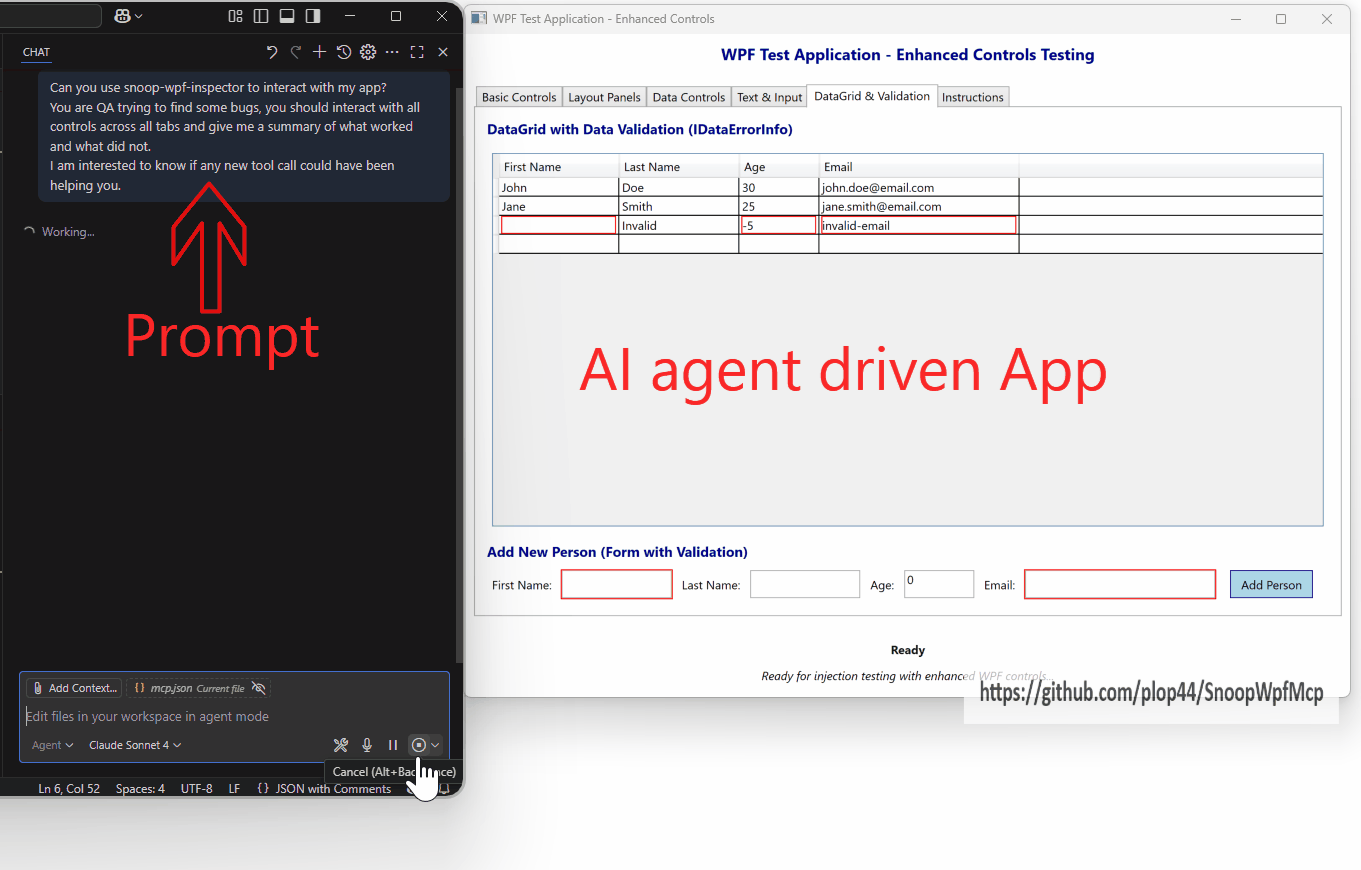Toggle the bottom panel layout icon

(x=287, y=16)
